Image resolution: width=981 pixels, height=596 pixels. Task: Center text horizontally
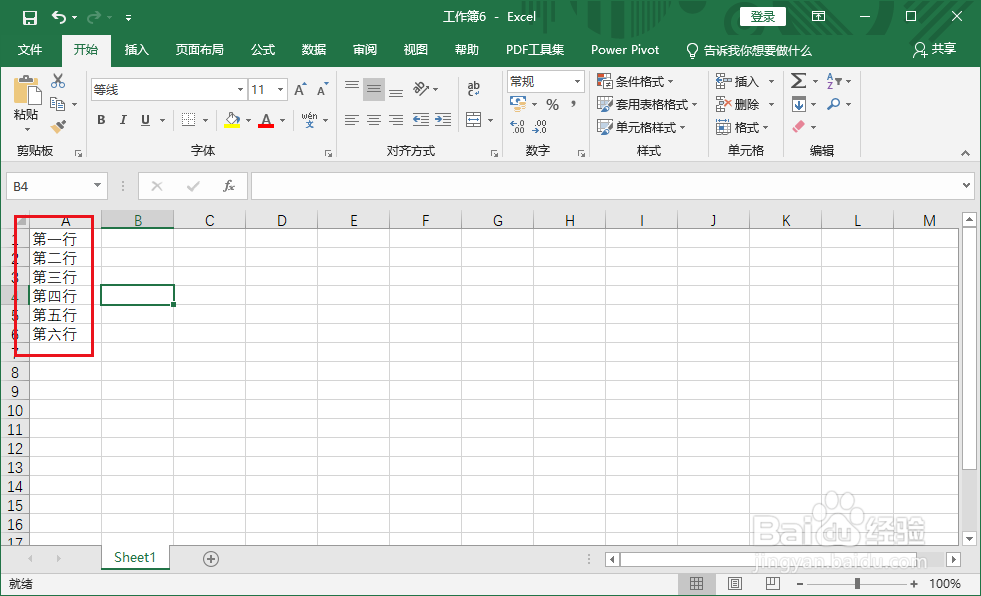click(374, 119)
